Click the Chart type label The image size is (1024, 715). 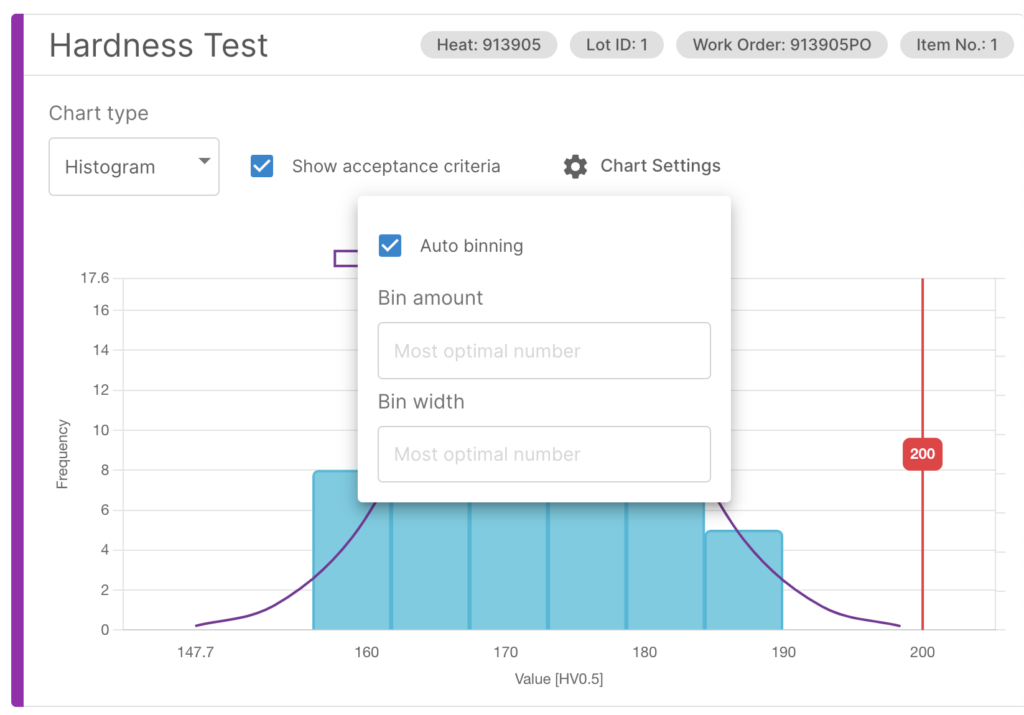[99, 113]
